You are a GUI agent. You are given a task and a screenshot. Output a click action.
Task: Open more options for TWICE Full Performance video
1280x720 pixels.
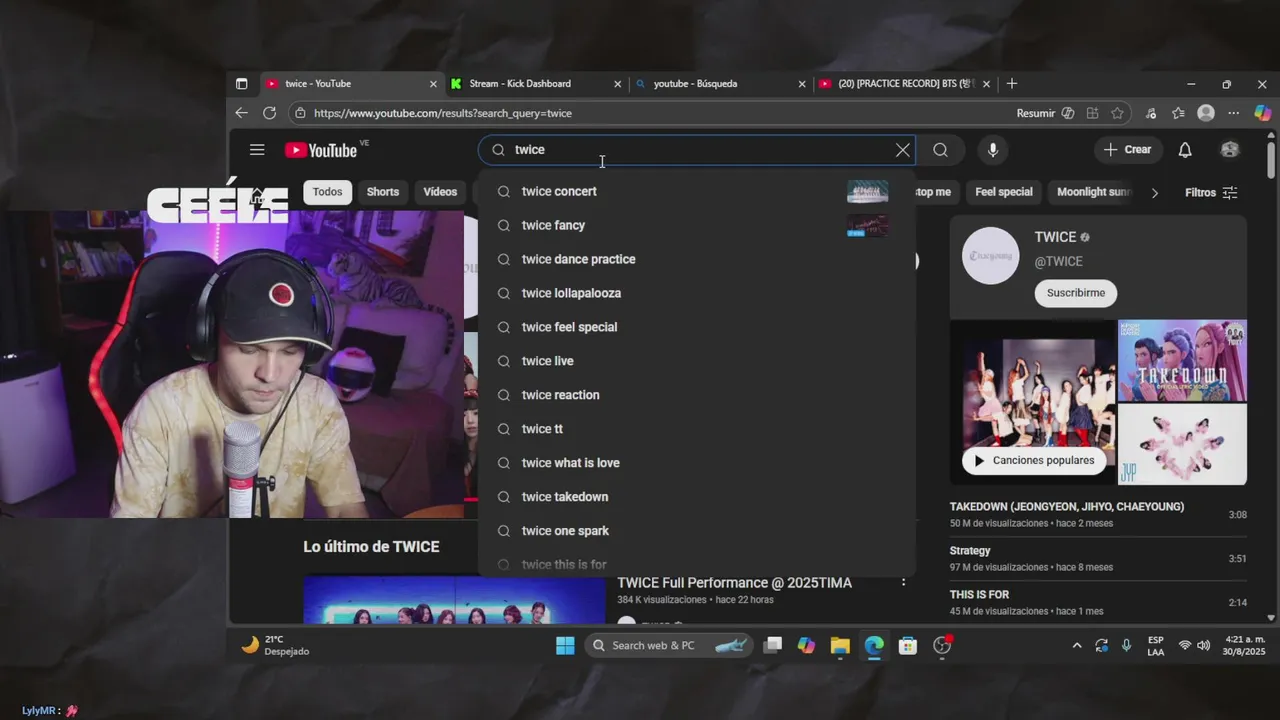pos(903,582)
